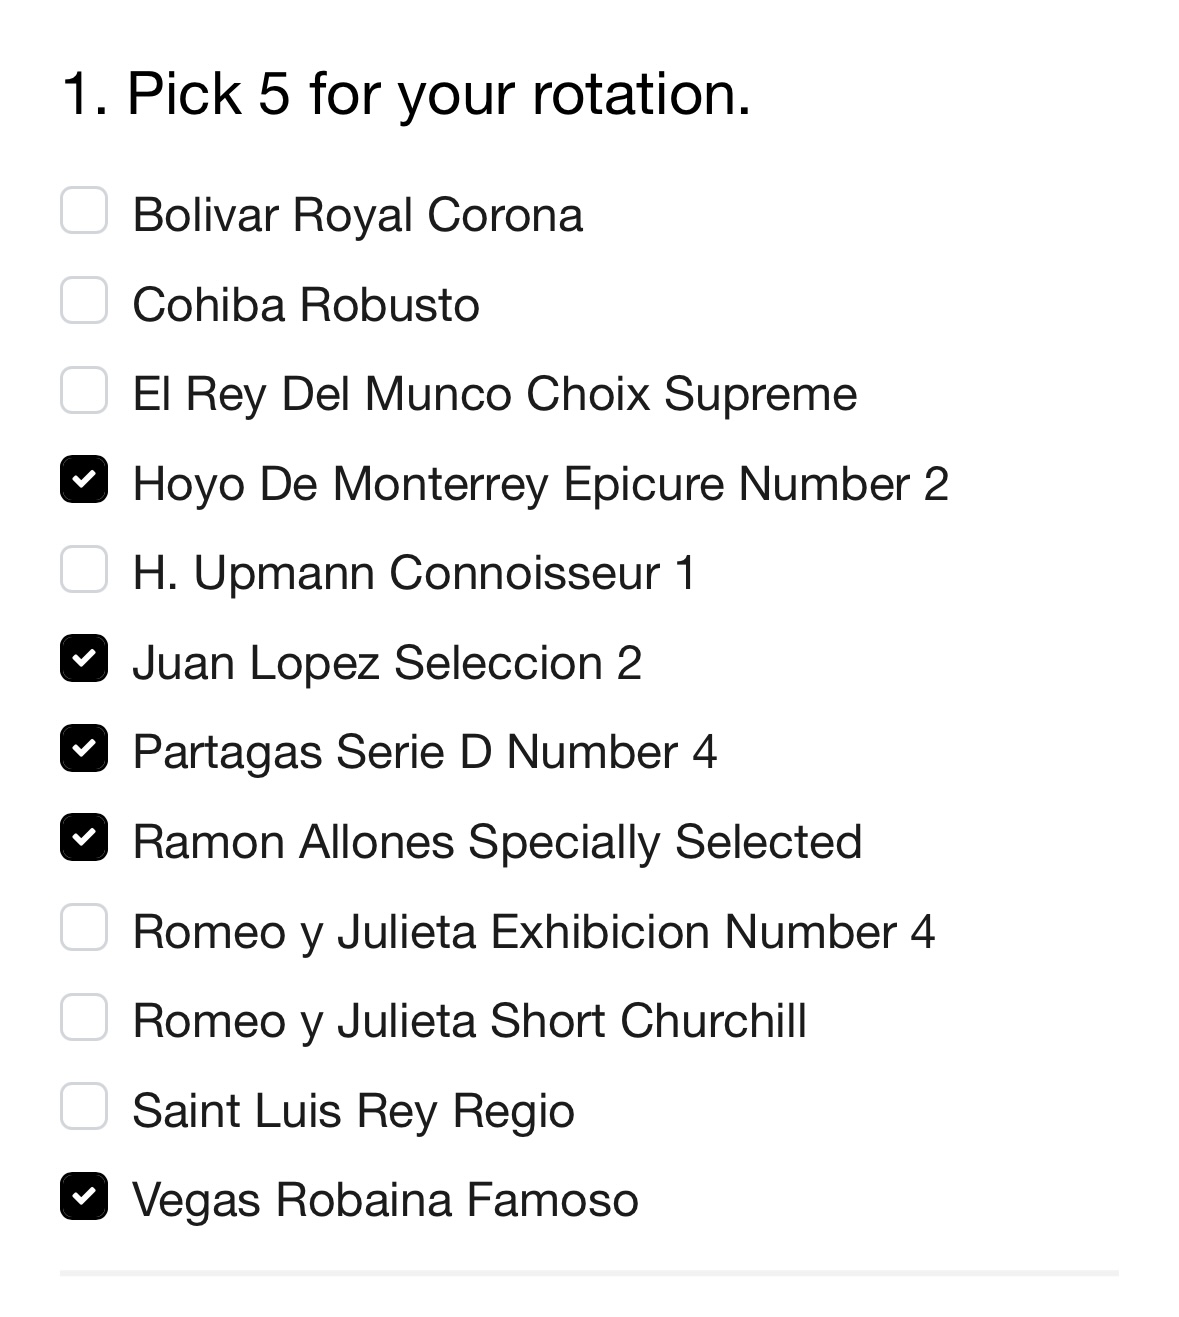Screen dimensions: 1179x1317
Task: Click the H. Upmann Connoisseur 1 label
Action: pos(414,573)
